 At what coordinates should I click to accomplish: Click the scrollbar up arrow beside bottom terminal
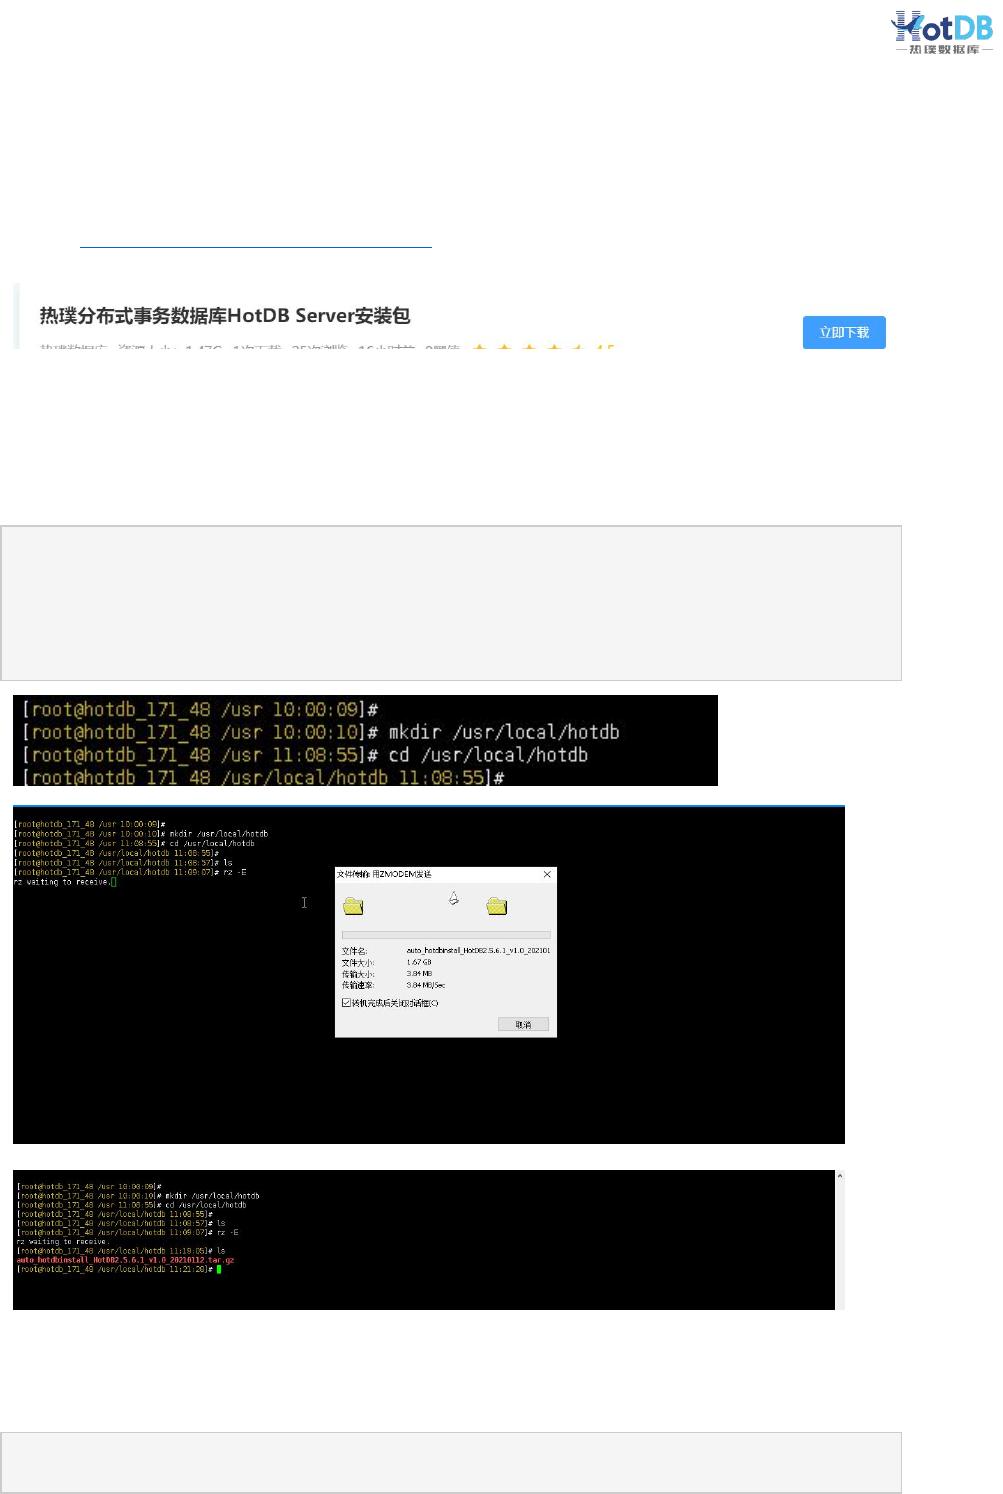tap(840, 1176)
